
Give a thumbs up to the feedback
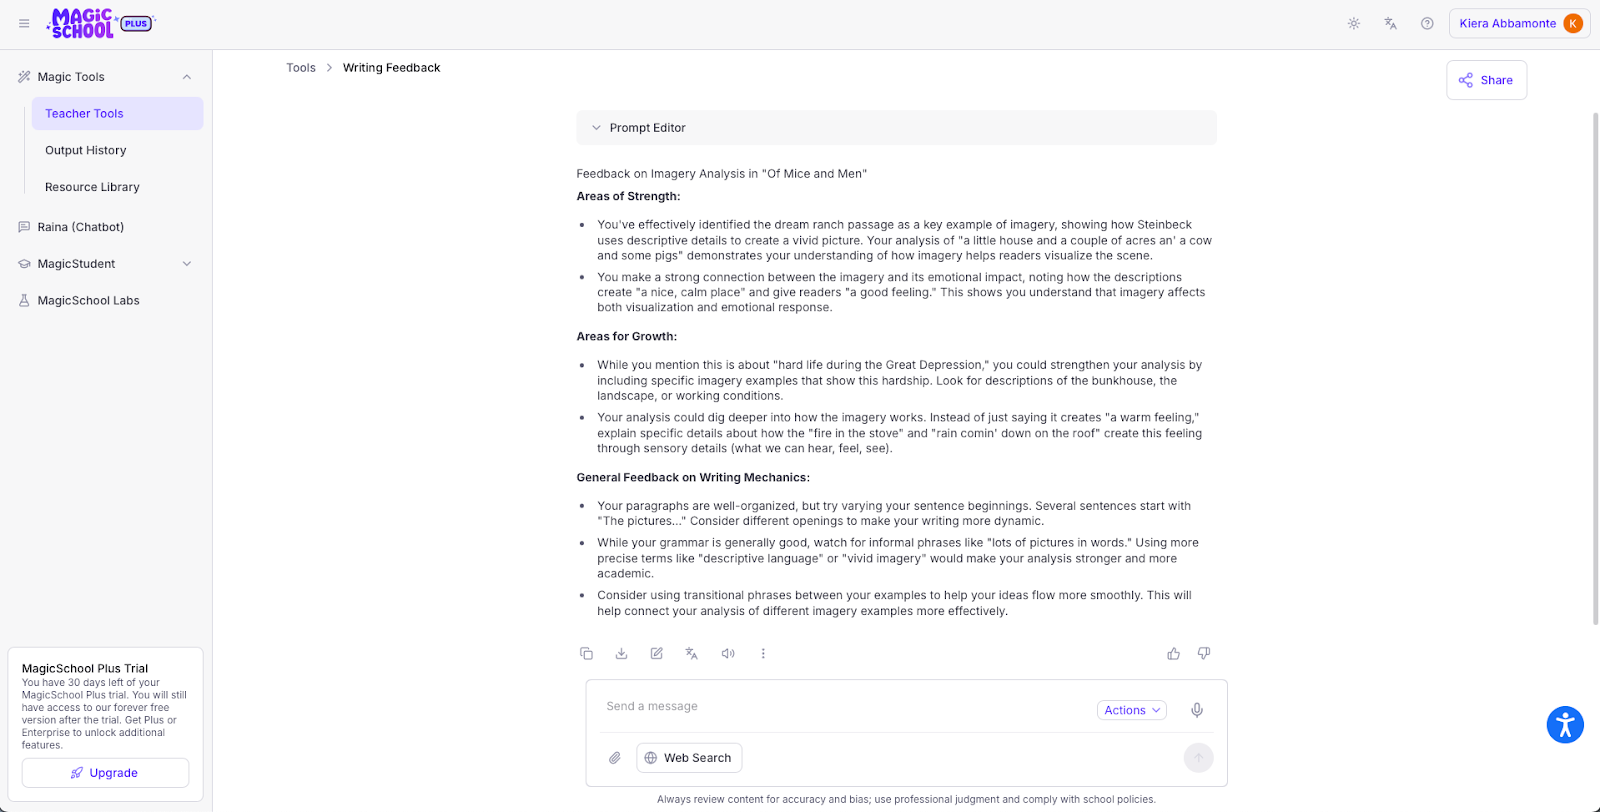[x=1172, y=653]
